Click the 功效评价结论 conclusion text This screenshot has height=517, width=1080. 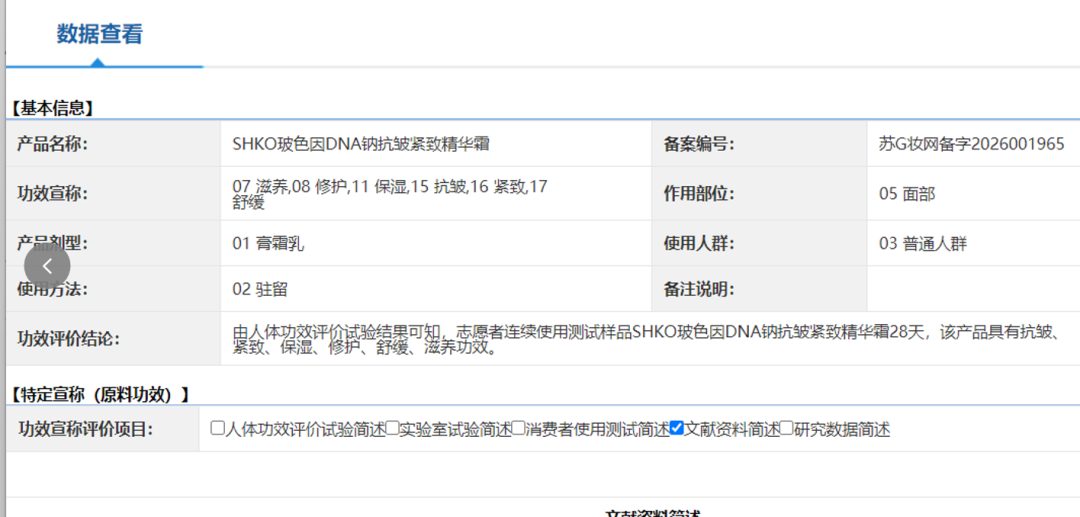point(646,339)
